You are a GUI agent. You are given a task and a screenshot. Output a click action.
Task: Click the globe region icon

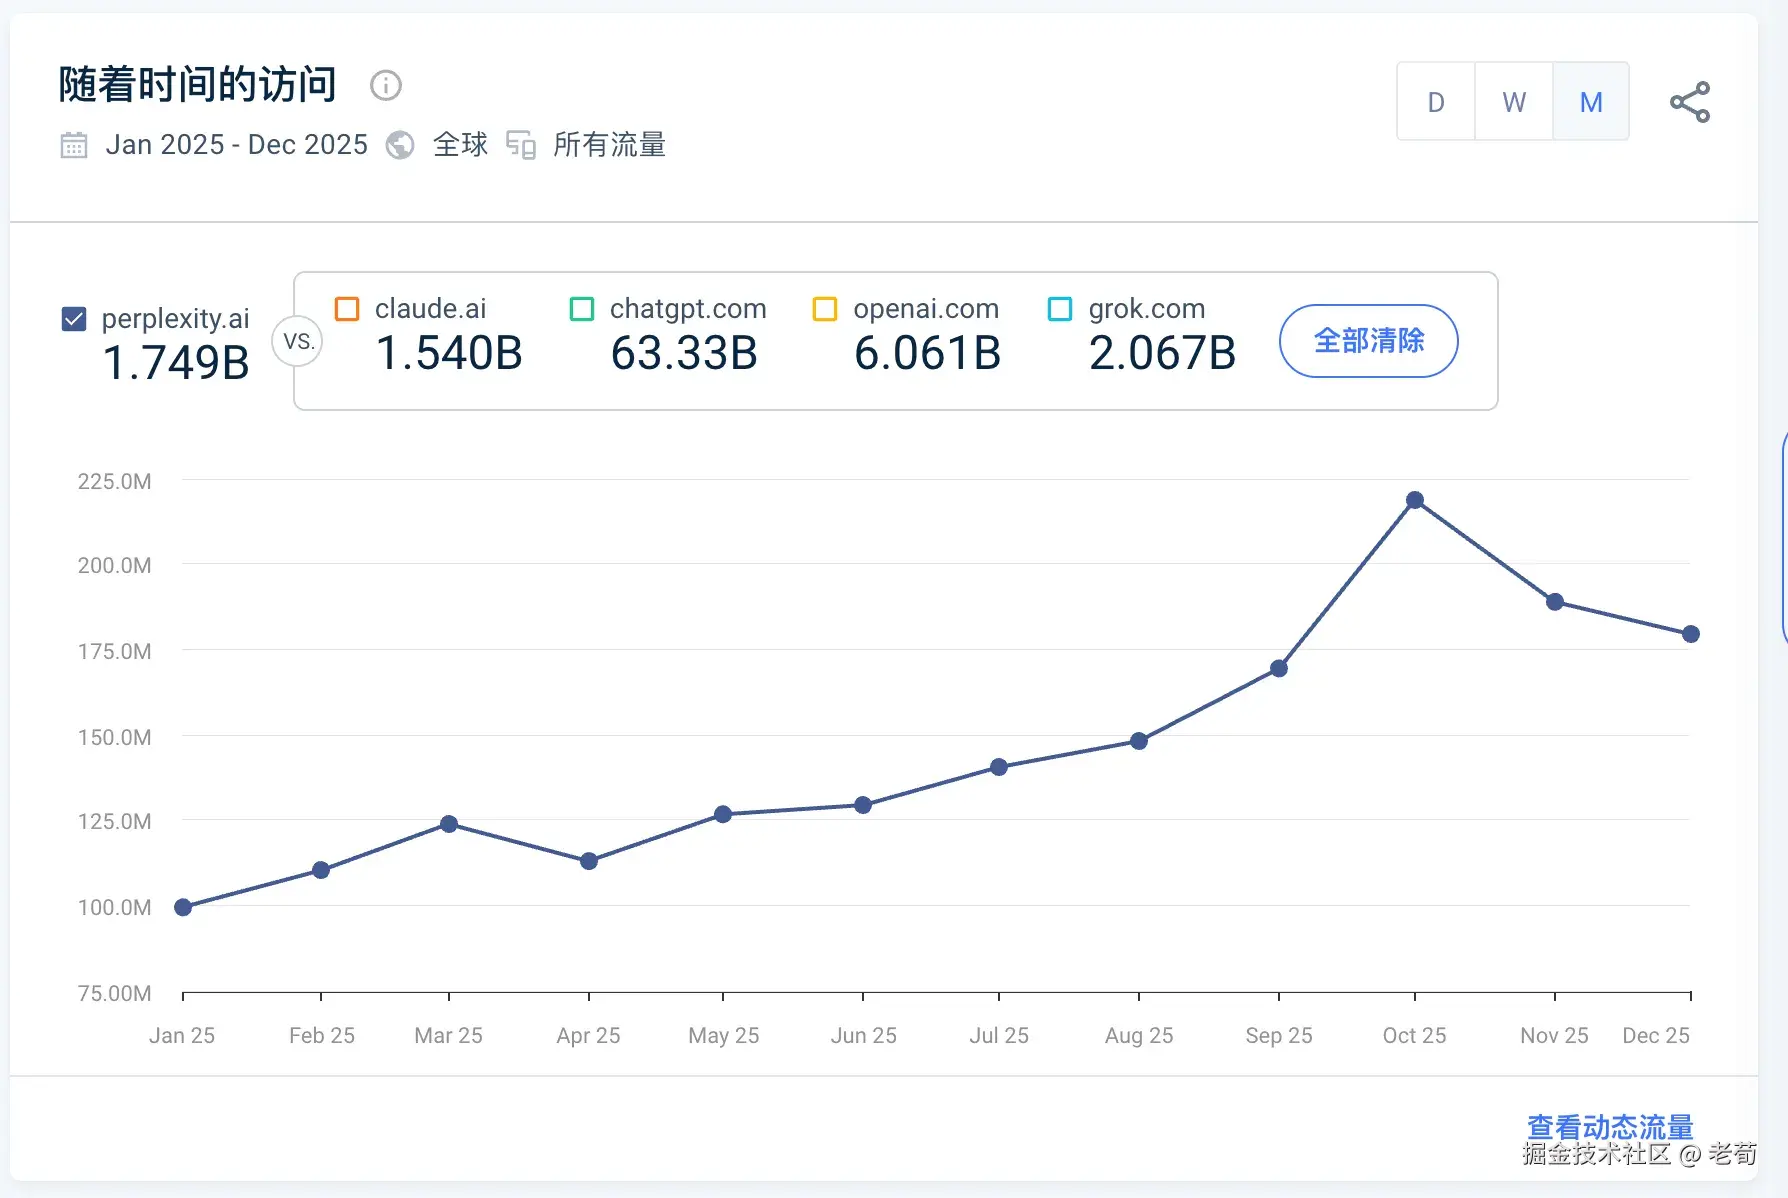click(x=400, y=145)
